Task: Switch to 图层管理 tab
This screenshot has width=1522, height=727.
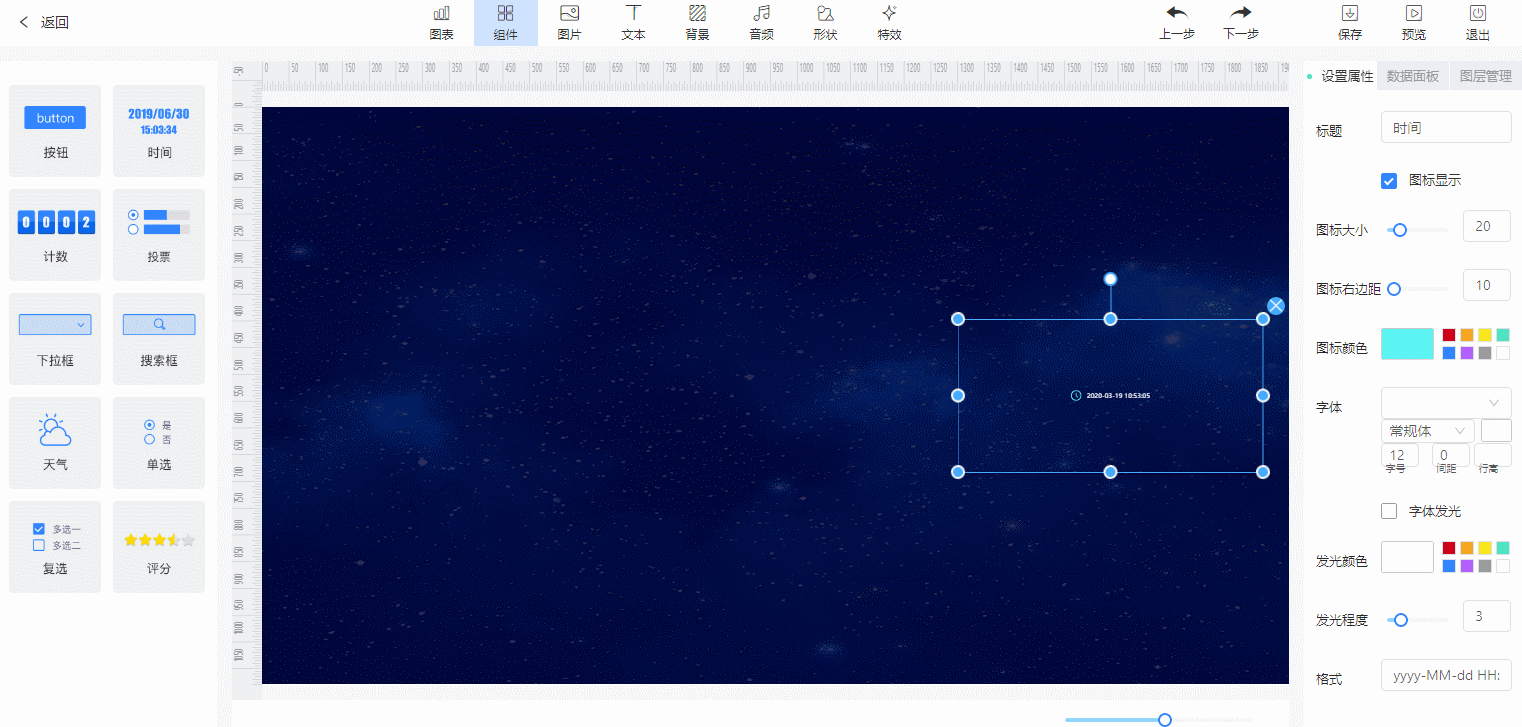Action: 1486,76
